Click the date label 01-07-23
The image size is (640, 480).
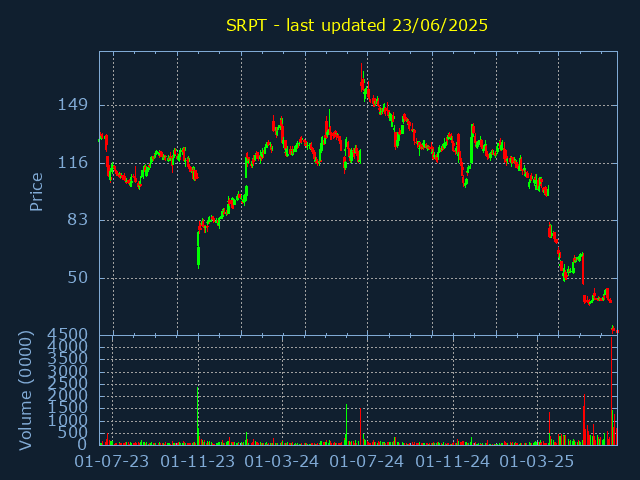(x=111, y=462)
